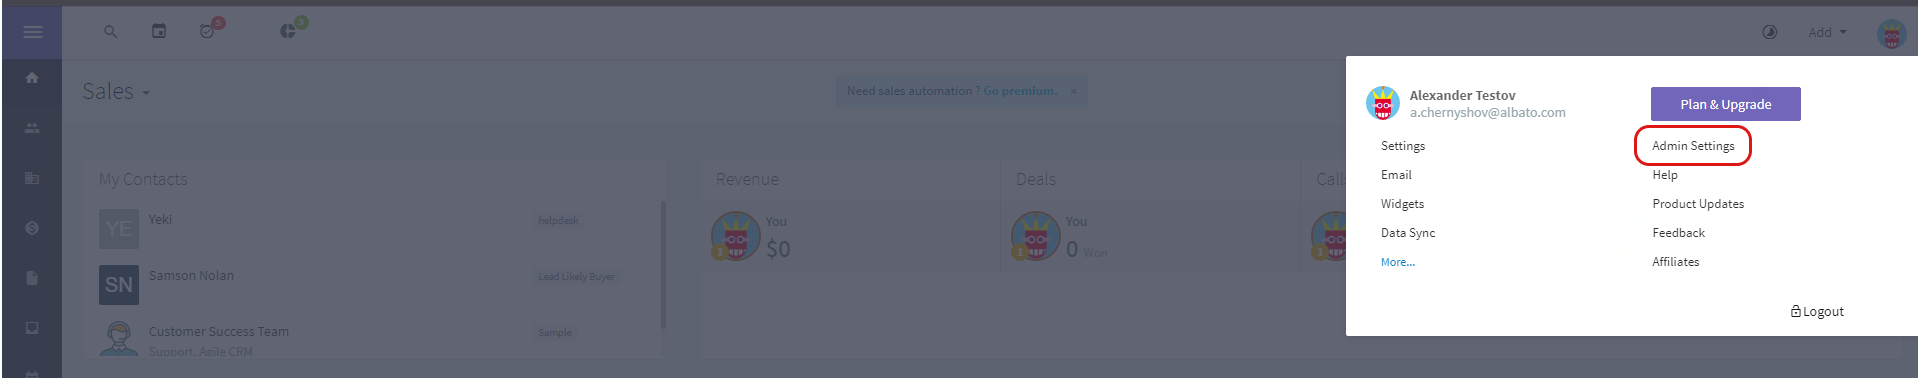This screenshot has width=1920, height=378.
Task: Select Admin Settings menu item
Action: tap(1693, 146)
